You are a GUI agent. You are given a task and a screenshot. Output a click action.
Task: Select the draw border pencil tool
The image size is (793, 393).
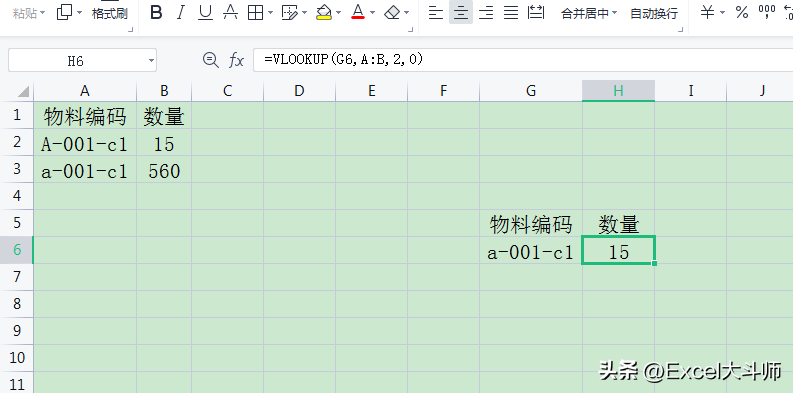tap(289, 13)
